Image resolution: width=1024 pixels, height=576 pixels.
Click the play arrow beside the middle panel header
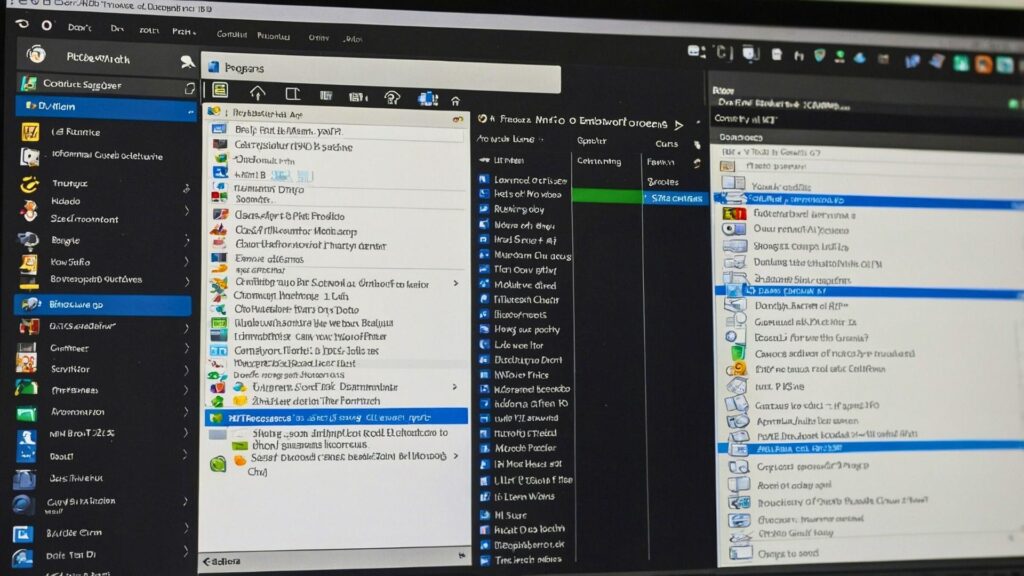679,124
